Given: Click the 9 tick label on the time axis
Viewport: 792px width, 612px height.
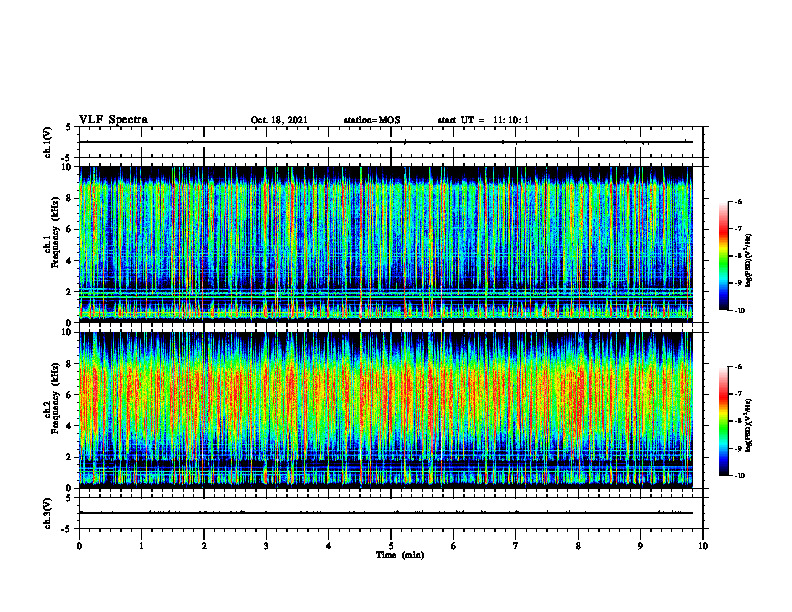Looking at the screenshot, I should pos(640,546).
